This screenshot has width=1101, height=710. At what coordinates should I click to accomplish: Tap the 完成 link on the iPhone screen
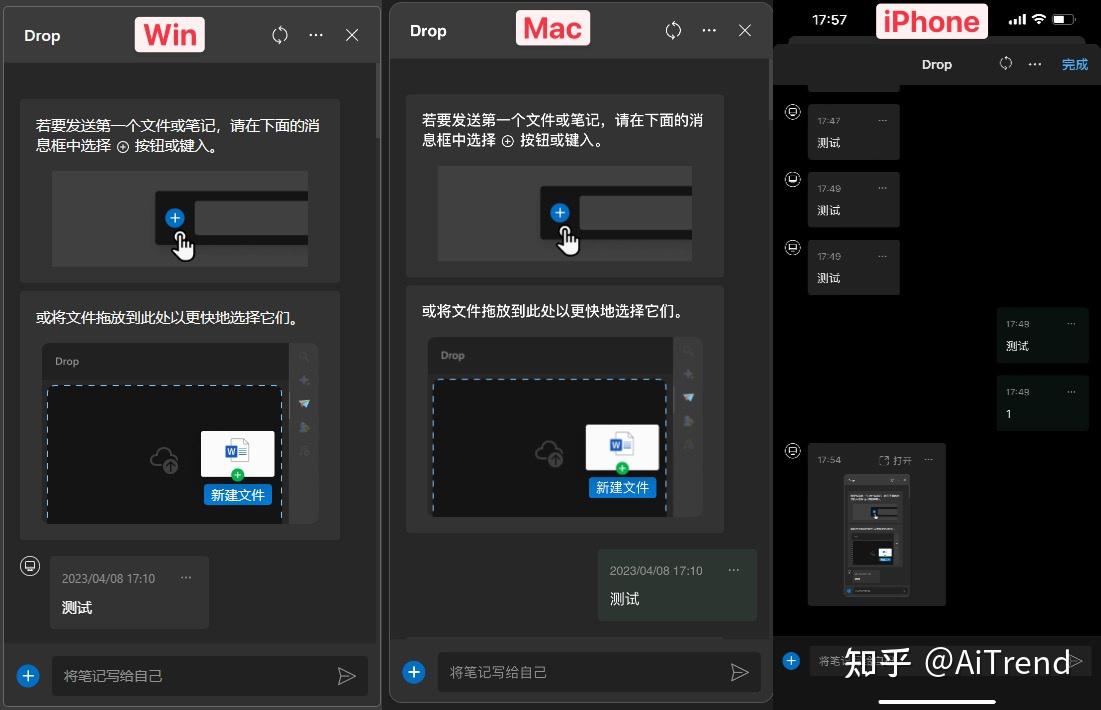(x=1074, y=63)
